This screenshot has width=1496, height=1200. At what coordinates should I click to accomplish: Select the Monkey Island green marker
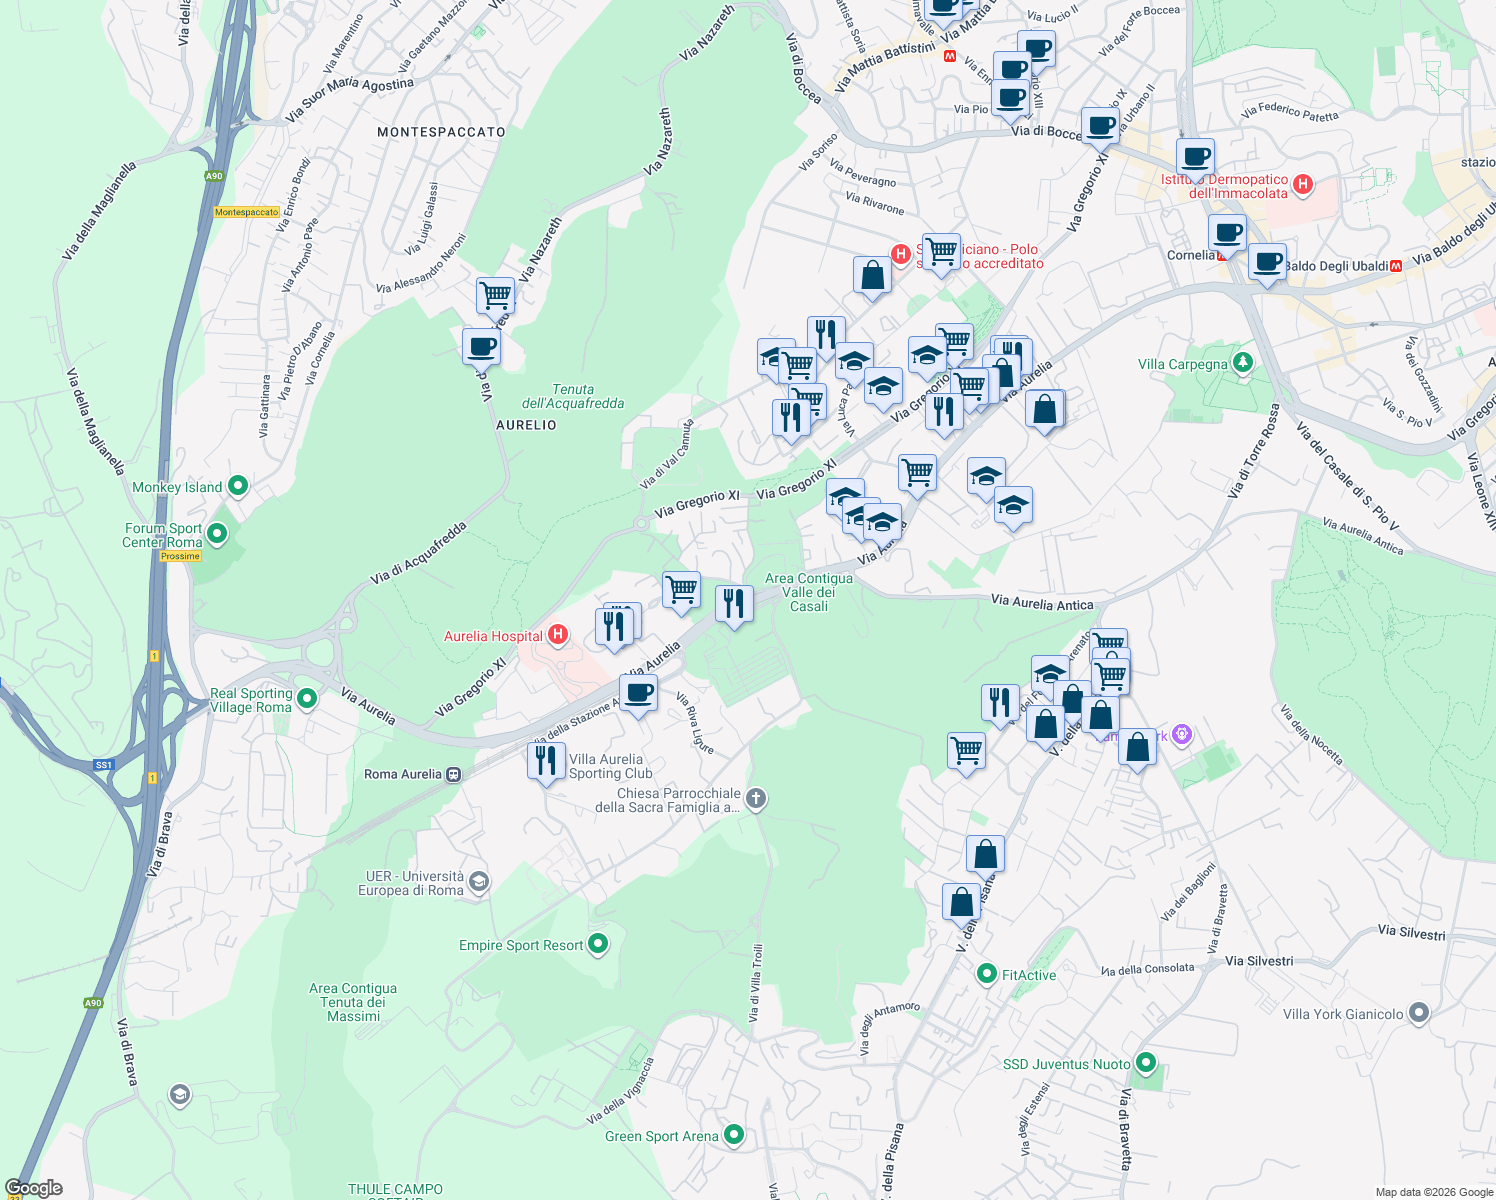237,486
